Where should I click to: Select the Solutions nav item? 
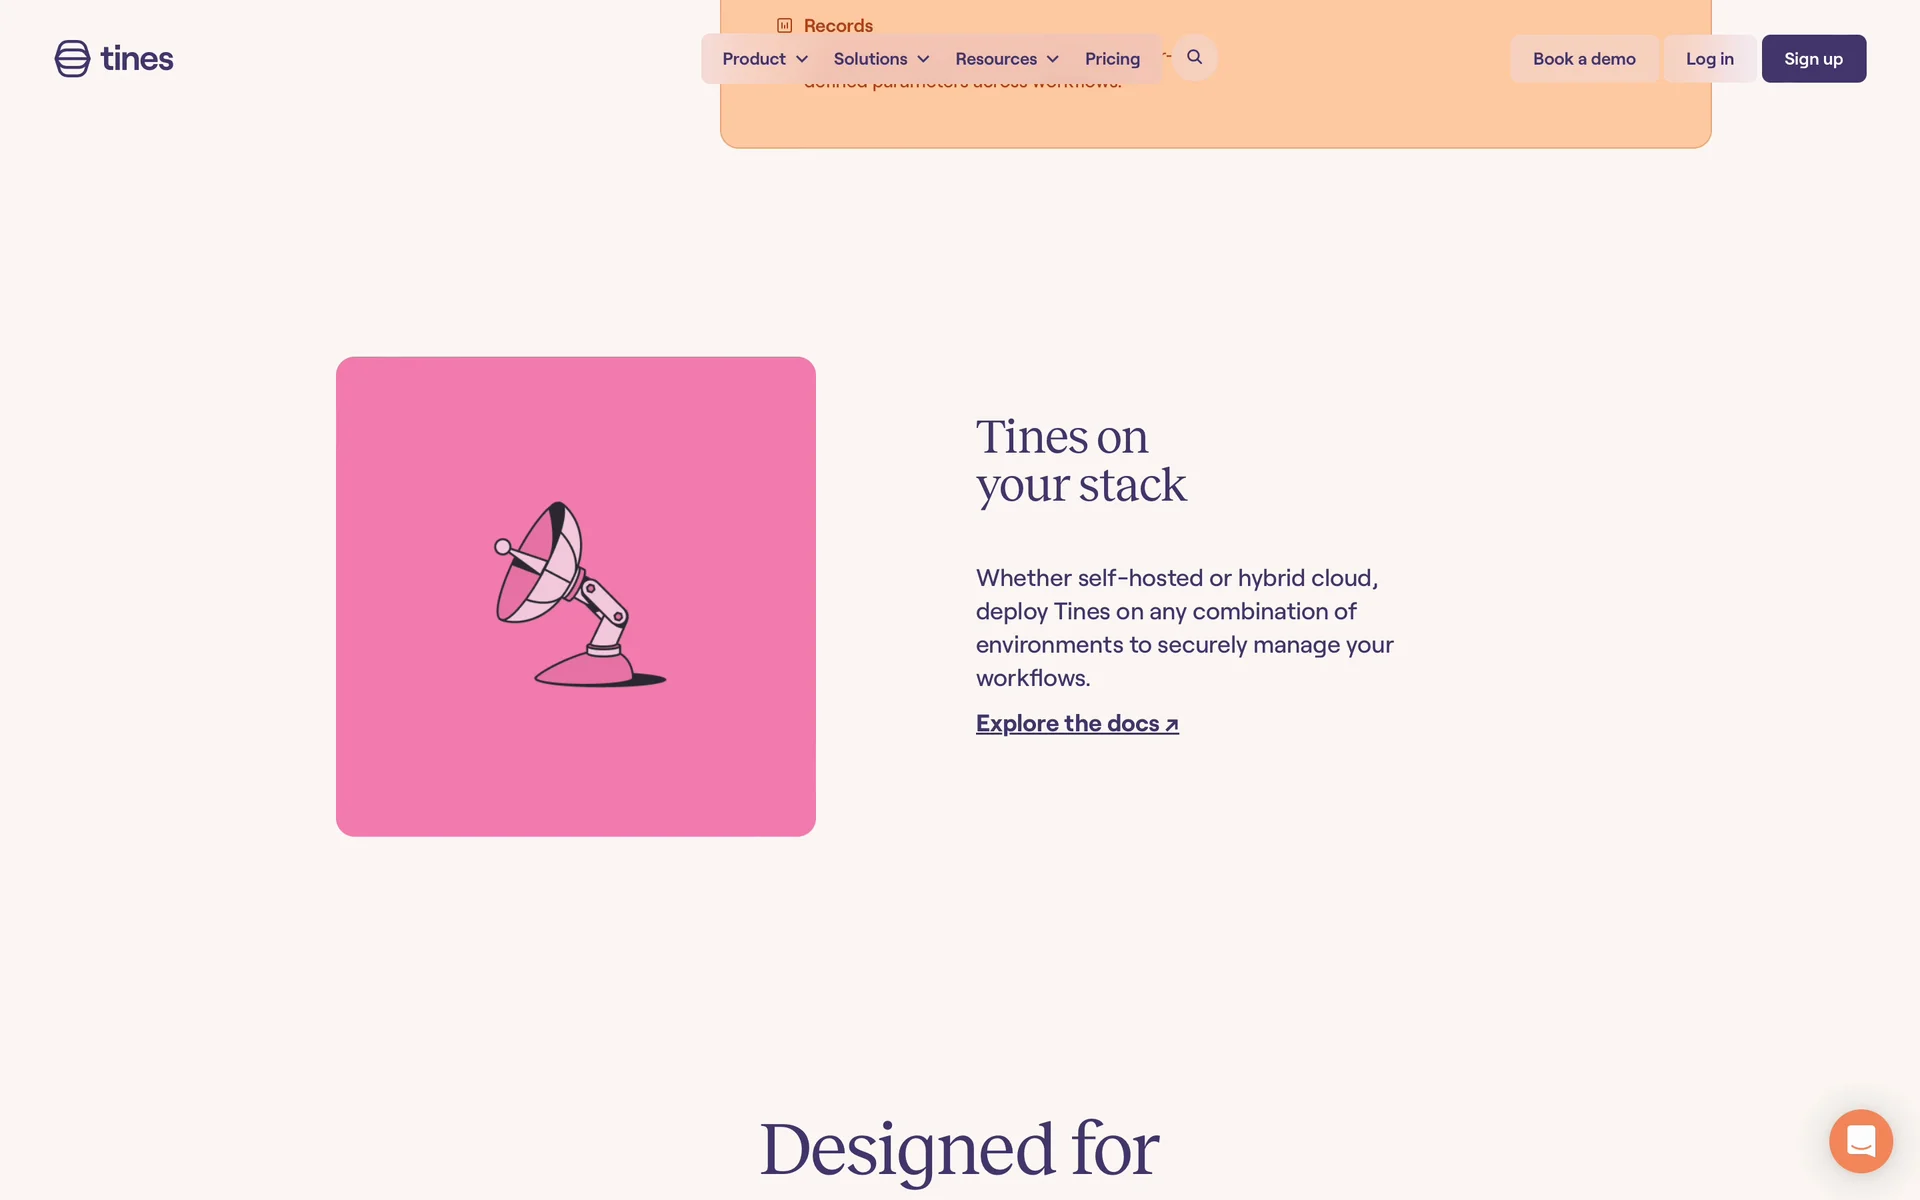click(881, 59)
